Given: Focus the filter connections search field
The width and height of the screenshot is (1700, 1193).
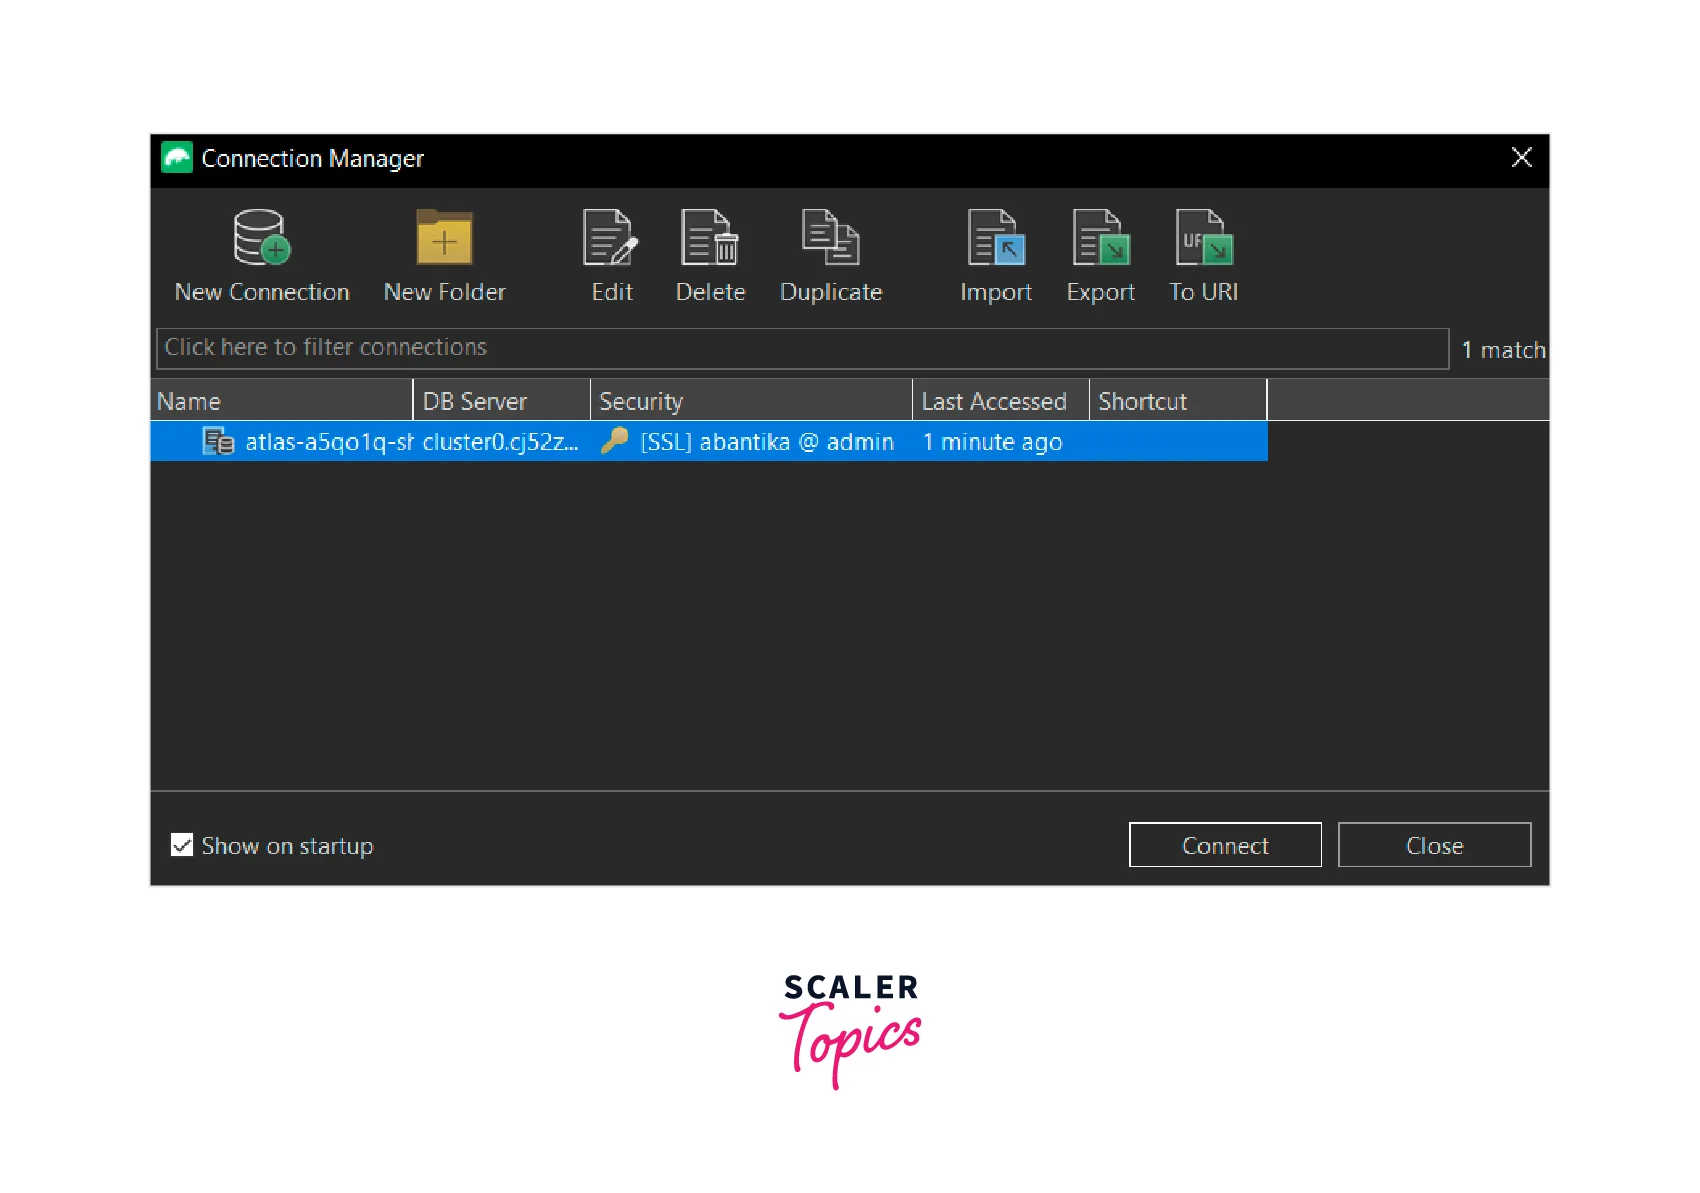Looking at the screenshot, I should (802, 348).
